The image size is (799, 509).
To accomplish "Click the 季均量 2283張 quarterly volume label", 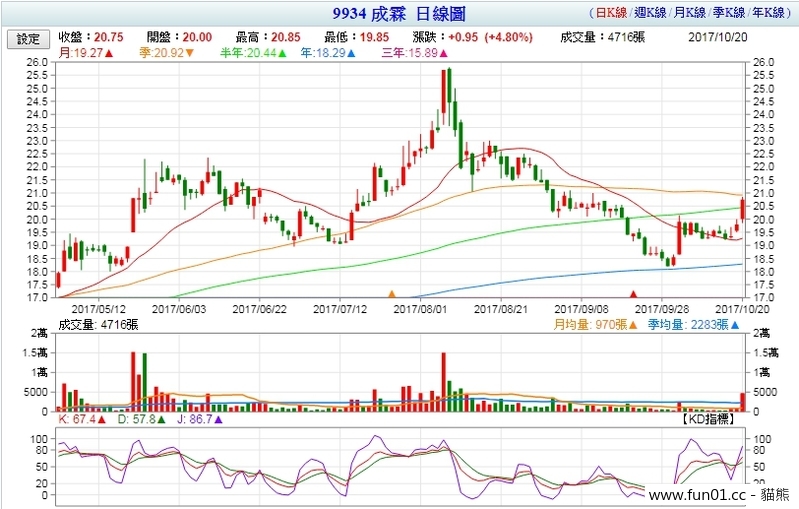I will [694, 325].
